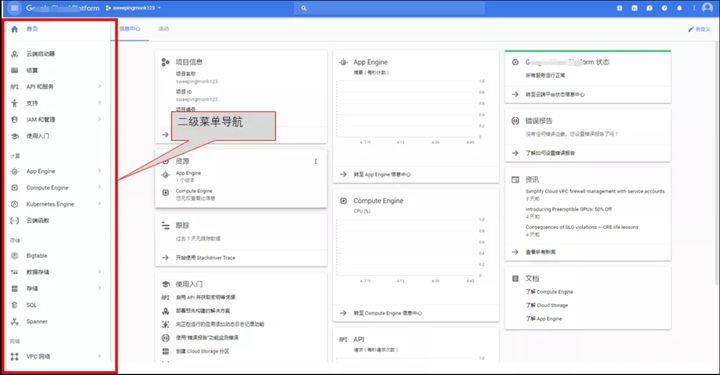Open the resources card three-dot menu
The image size is (720, 375).
(315, 161)
